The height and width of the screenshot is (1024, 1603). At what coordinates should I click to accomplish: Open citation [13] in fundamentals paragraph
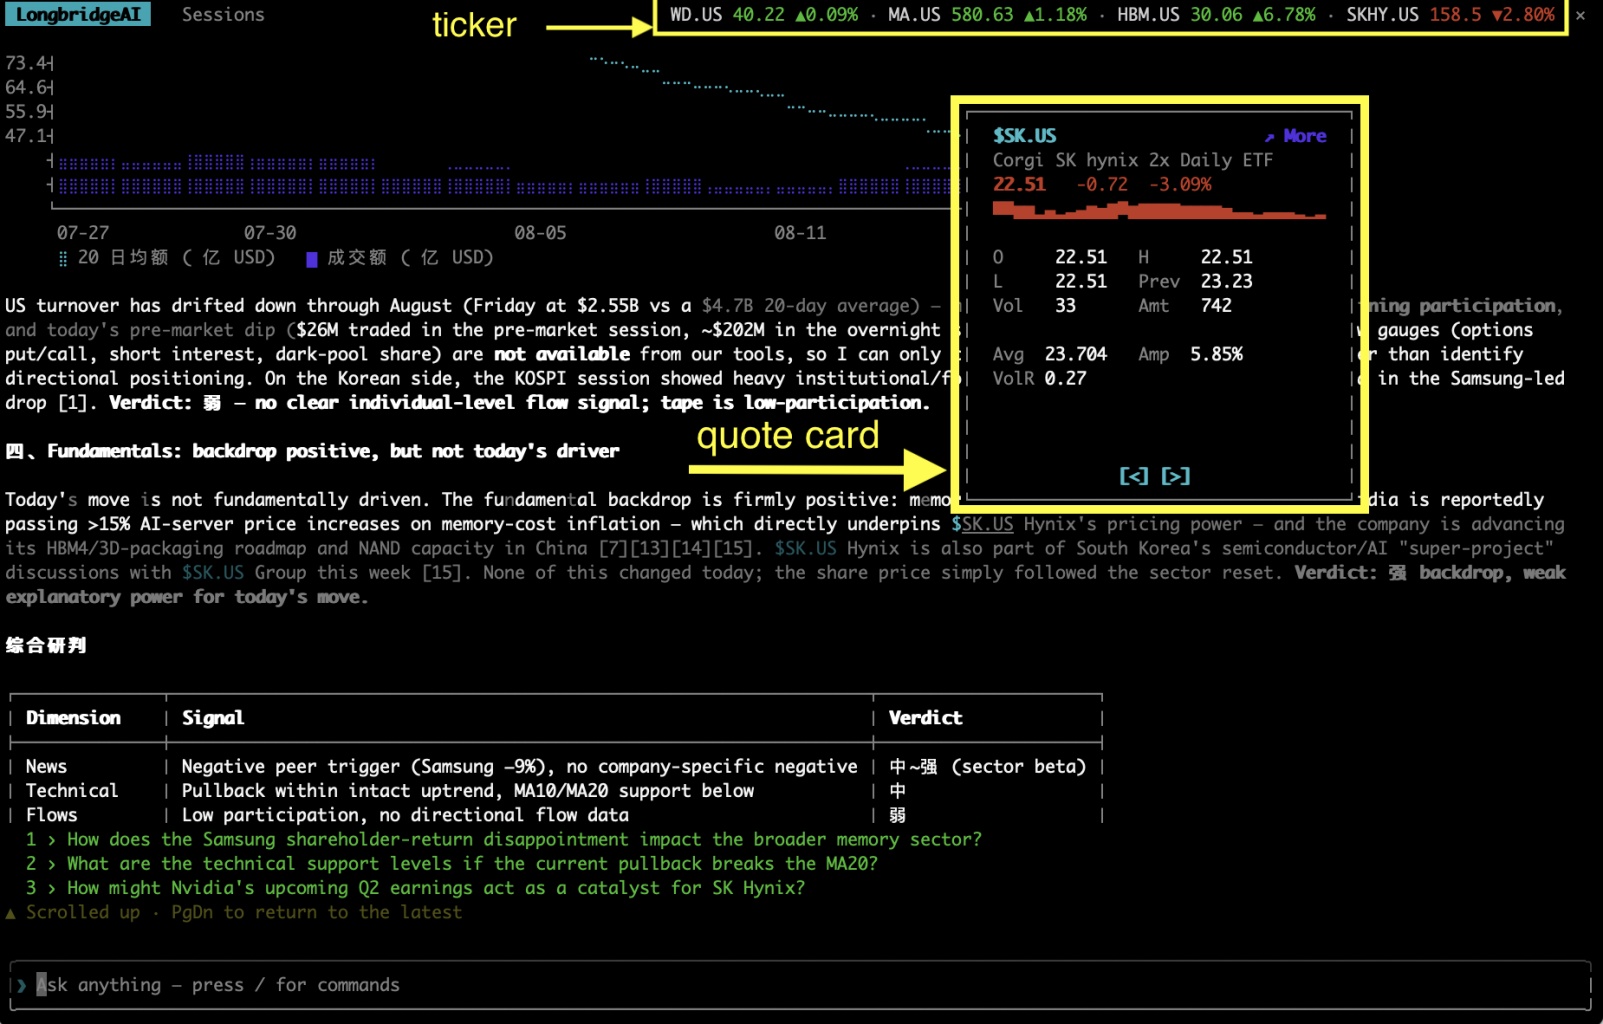pos(650,548)
